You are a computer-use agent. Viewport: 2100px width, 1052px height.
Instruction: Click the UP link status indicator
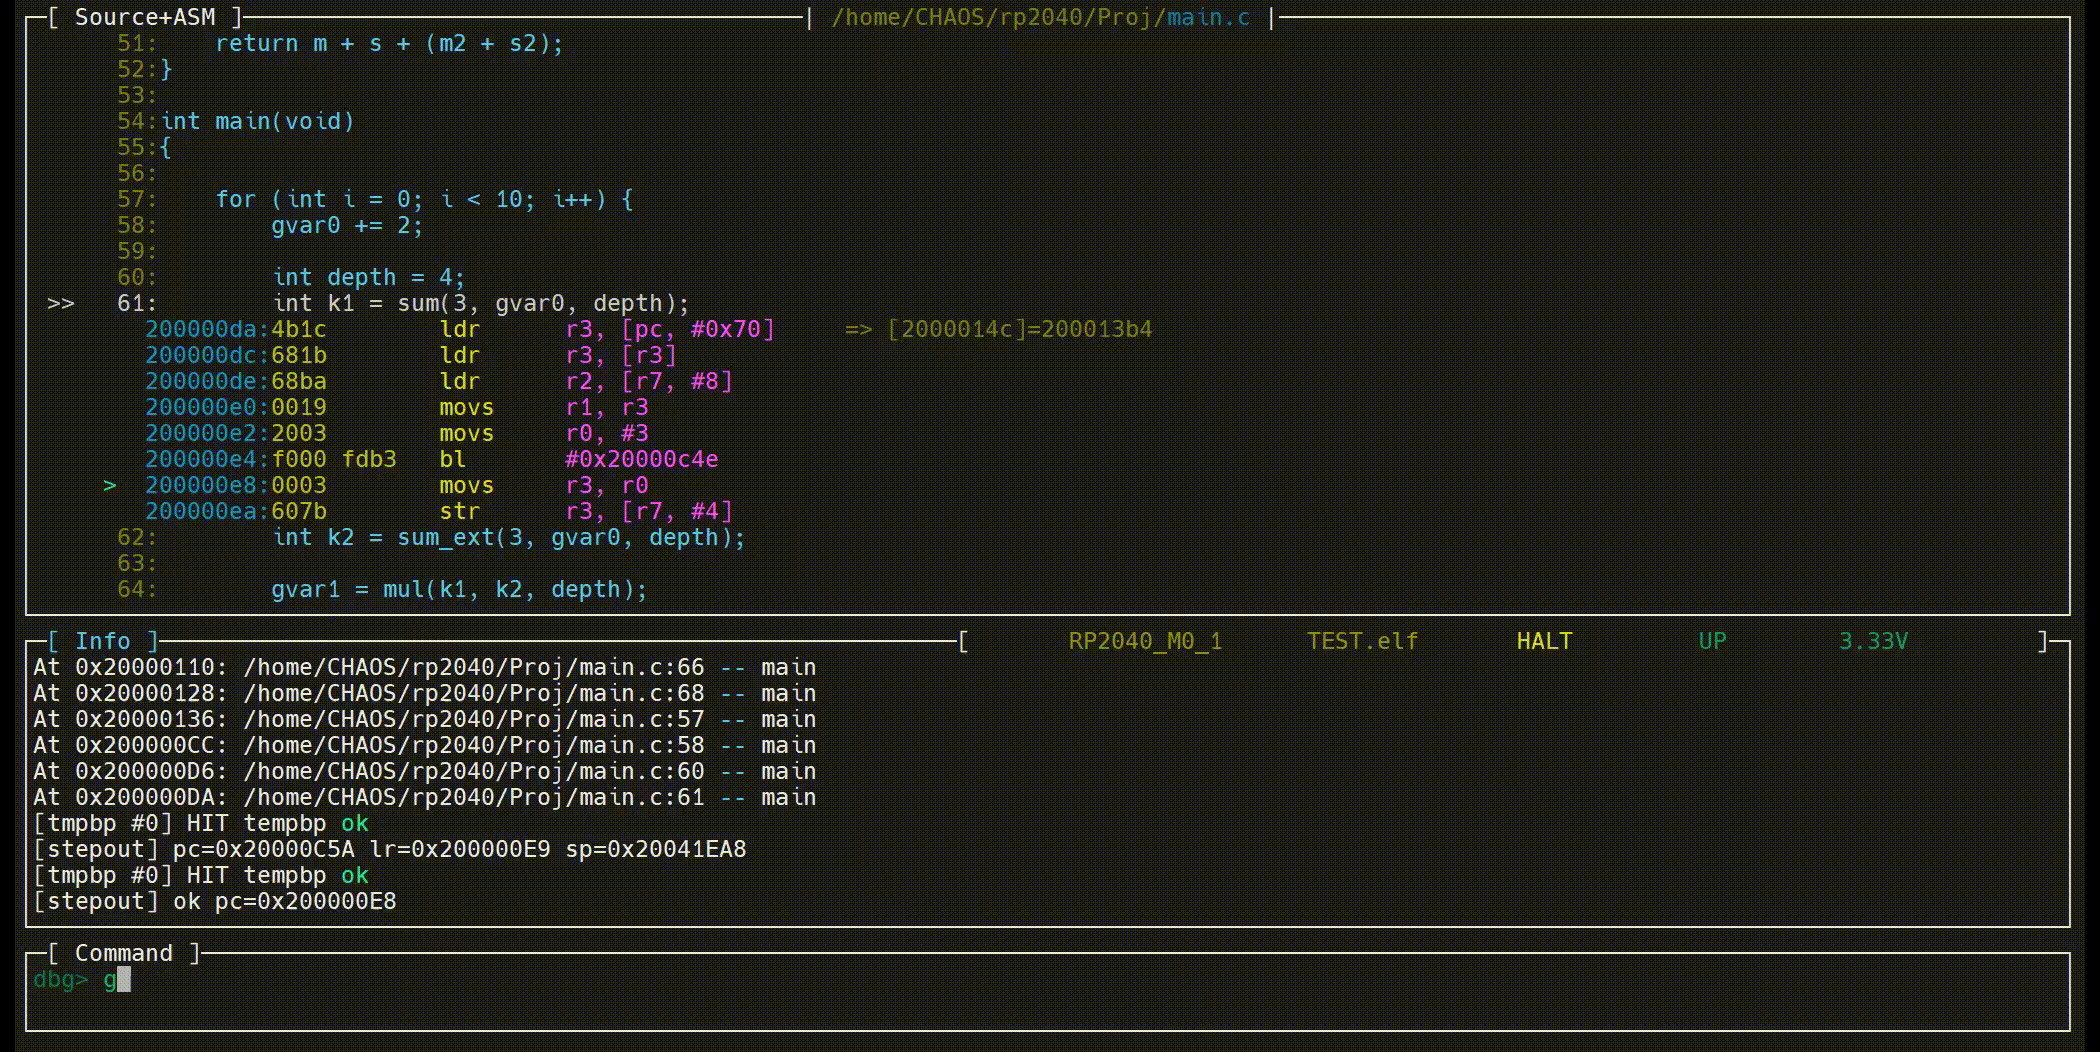click(1712, 642)
